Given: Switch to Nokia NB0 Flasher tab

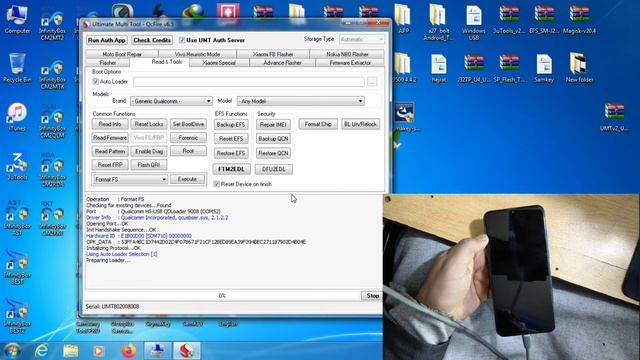Looking at the screenshot, I should [347, 54].
